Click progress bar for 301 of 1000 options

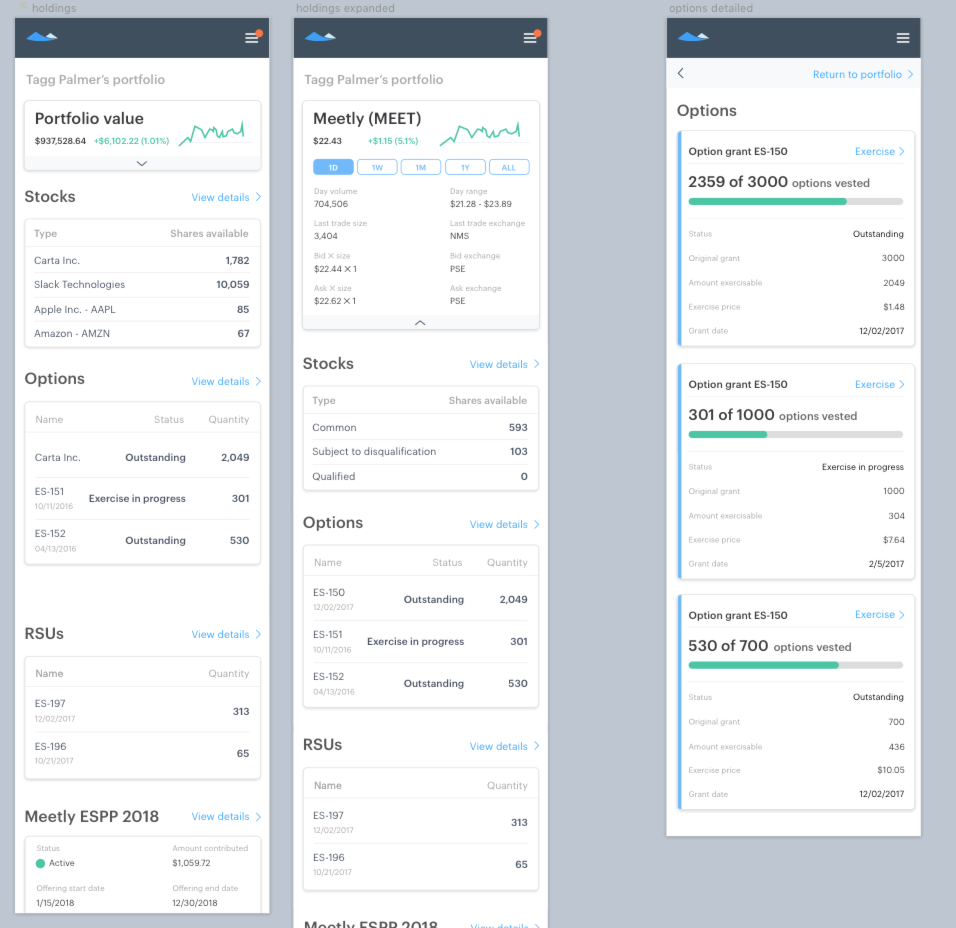[796, 435]
